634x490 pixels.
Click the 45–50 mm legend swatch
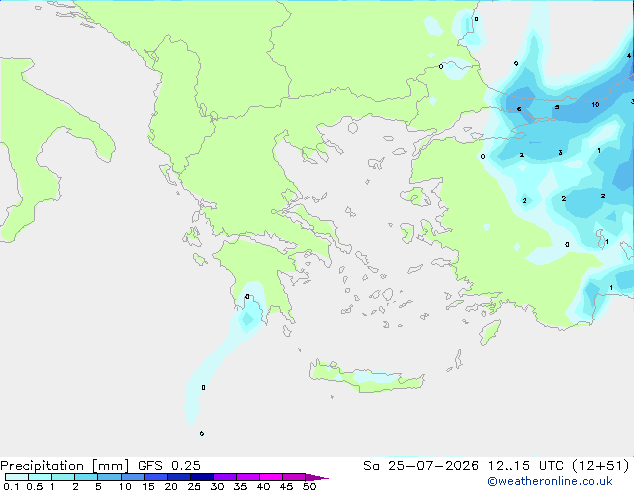(294, 477)
